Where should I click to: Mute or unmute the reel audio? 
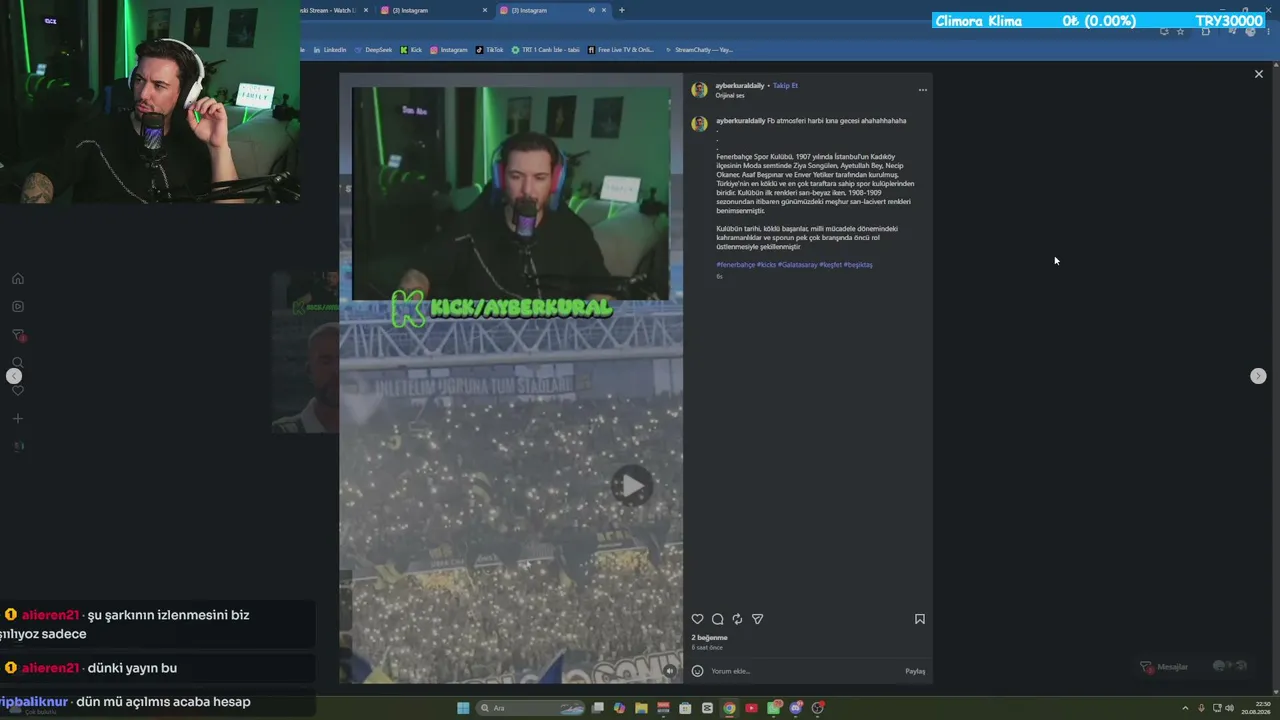(670, 671)
